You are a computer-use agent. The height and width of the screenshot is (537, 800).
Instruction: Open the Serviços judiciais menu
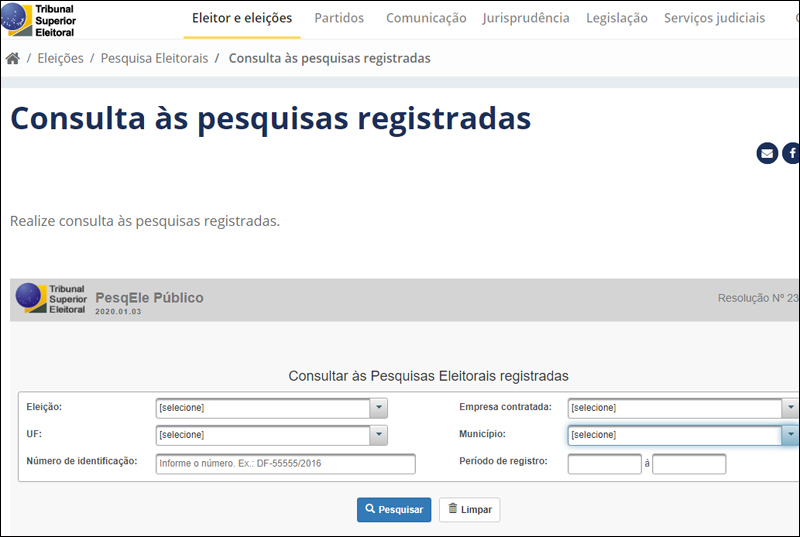[714, 18]
